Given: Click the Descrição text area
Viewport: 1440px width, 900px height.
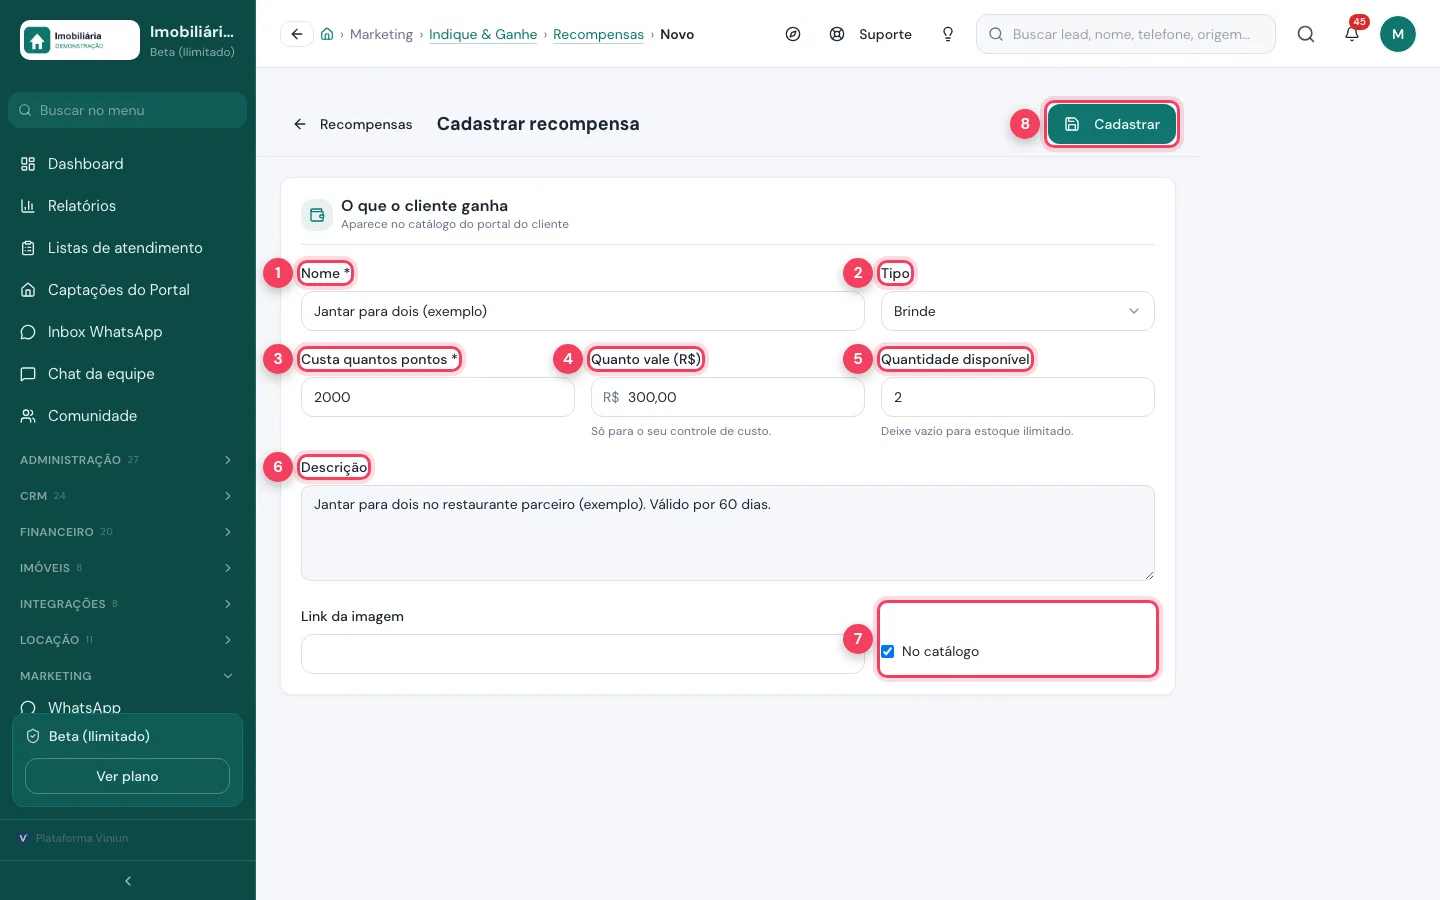Looking at the screenshot, I should 728,533.
